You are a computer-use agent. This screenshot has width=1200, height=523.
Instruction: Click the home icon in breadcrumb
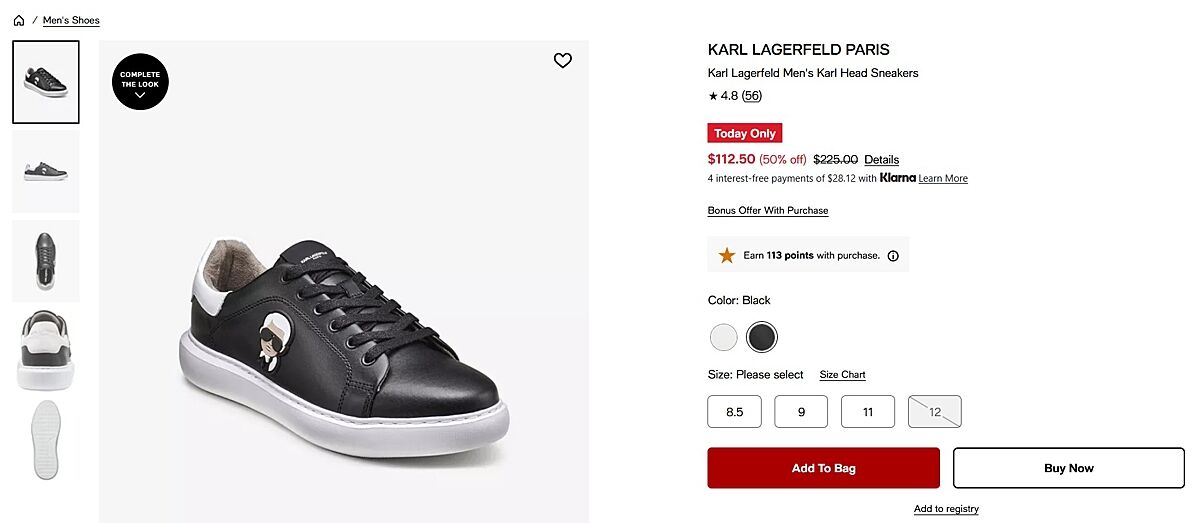click(x=18, y=20)
